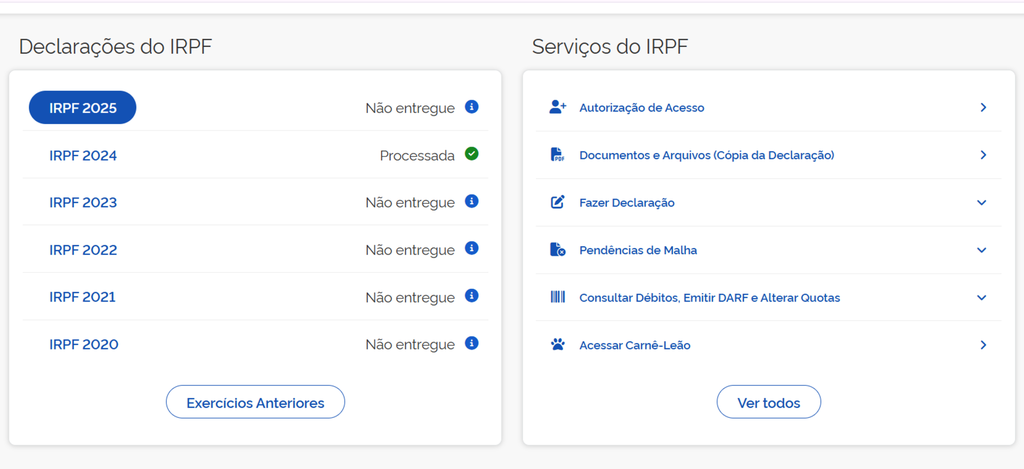Image resolution: width=1024 pixels, height=469 pixels.
Task: Select the IRPF 2022 declaration
Action: coord(83,250)
